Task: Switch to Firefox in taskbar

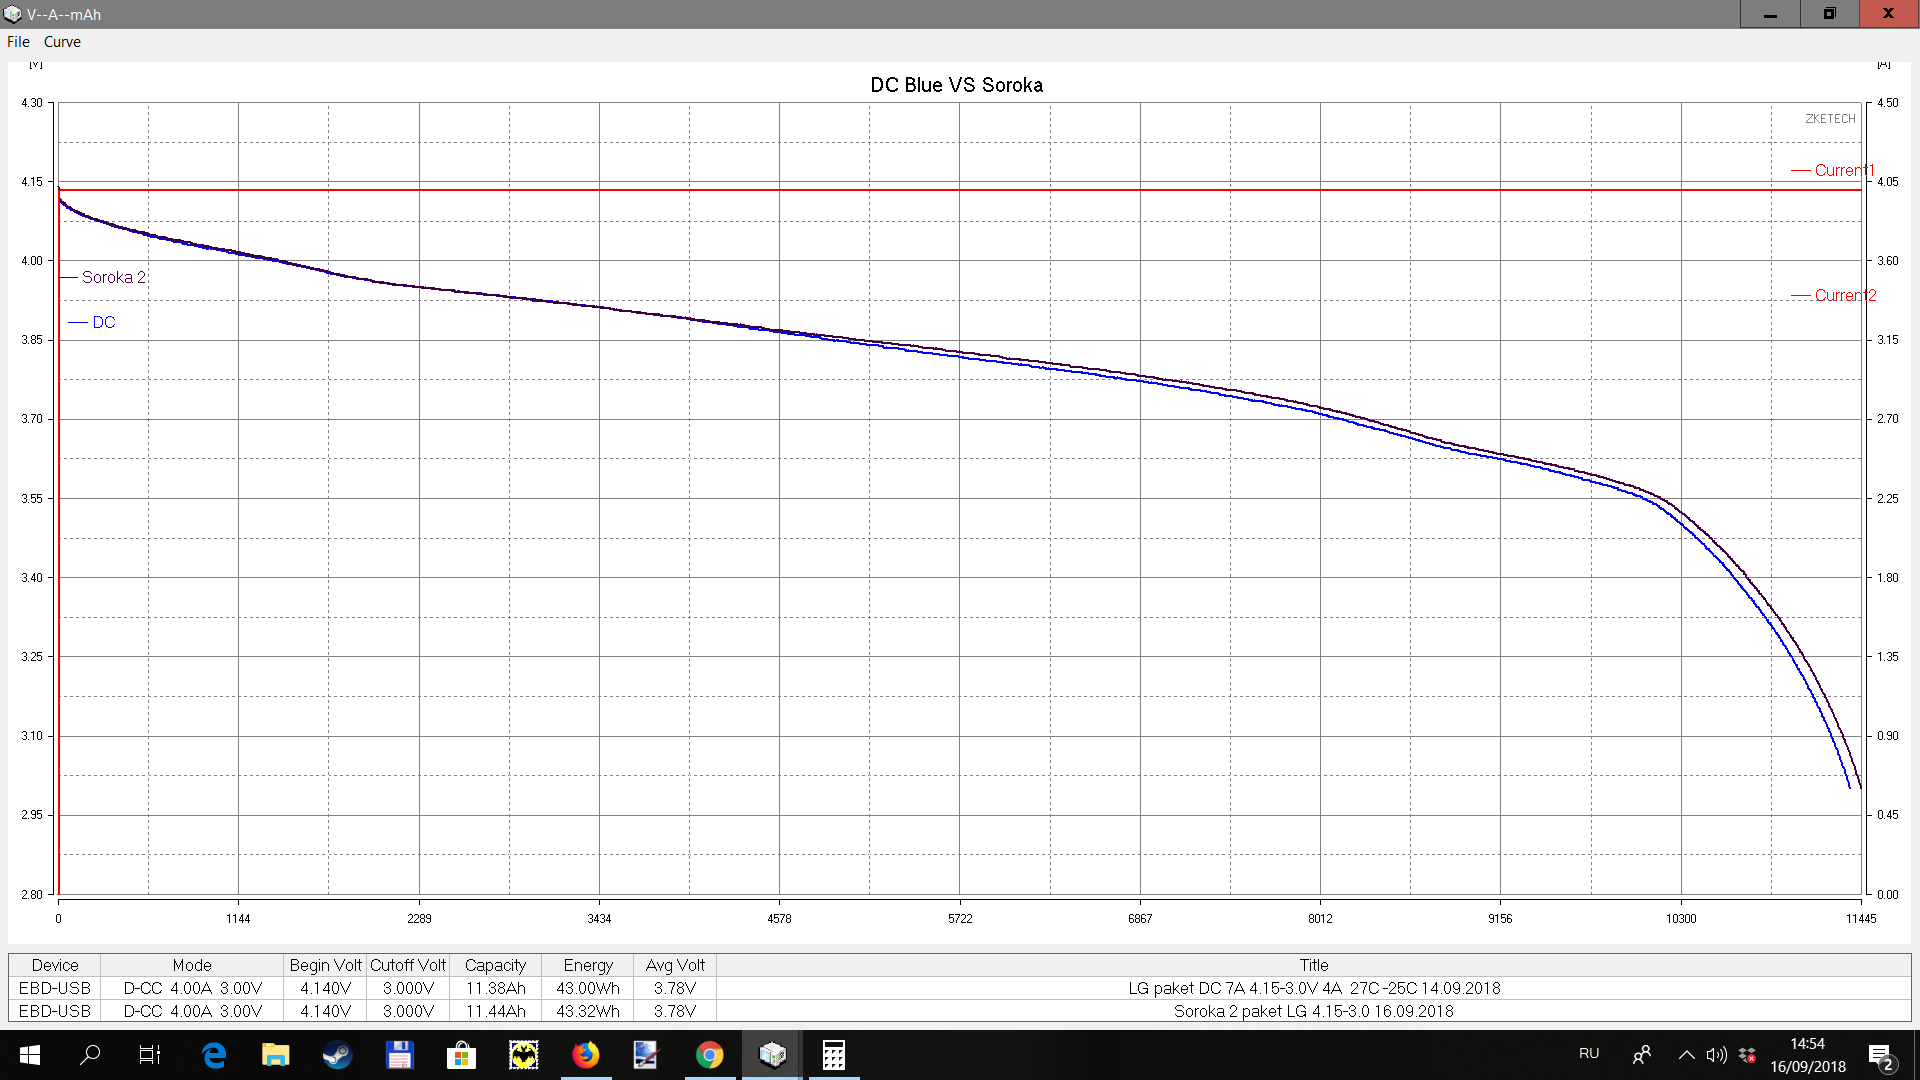Action: coord(585,1055)
